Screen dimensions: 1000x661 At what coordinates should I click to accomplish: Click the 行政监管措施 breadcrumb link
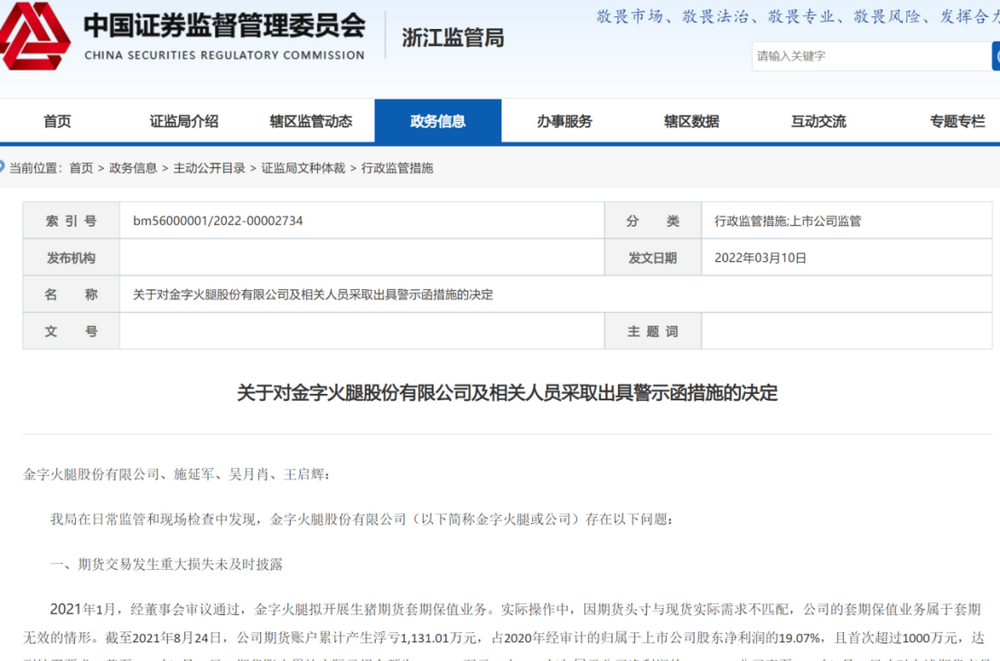point(397,168)
